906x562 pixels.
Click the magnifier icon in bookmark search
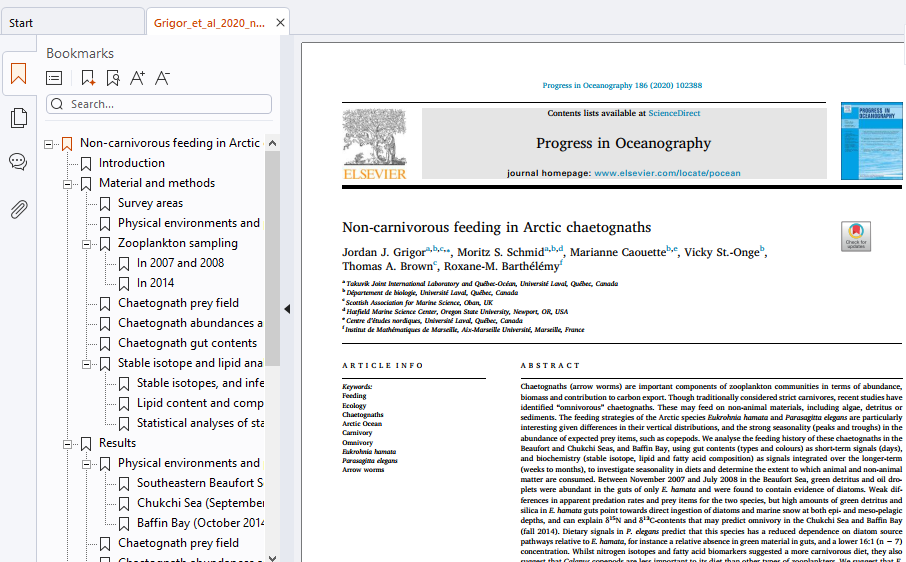57,104
